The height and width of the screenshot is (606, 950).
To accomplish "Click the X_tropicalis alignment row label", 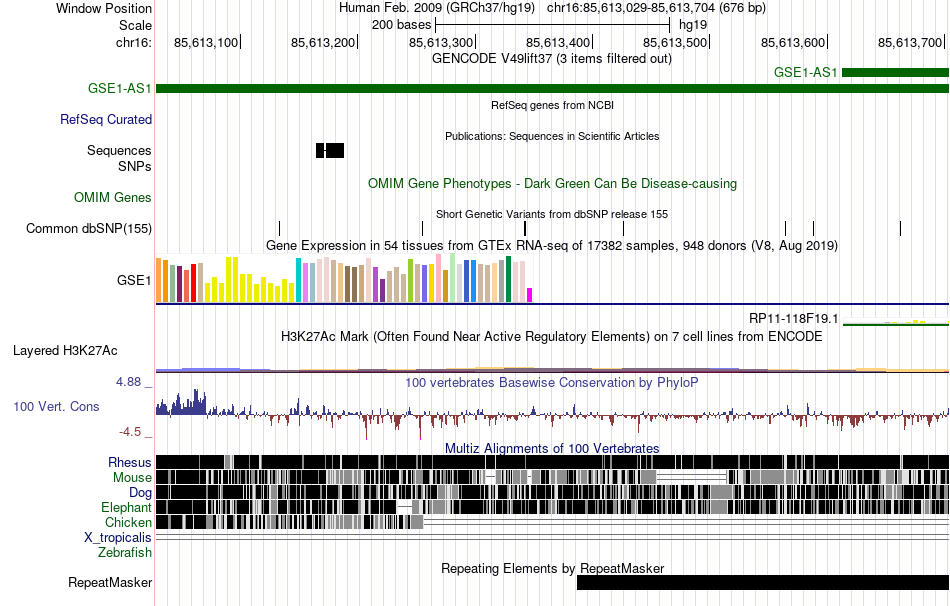I will tap(118, 538).
